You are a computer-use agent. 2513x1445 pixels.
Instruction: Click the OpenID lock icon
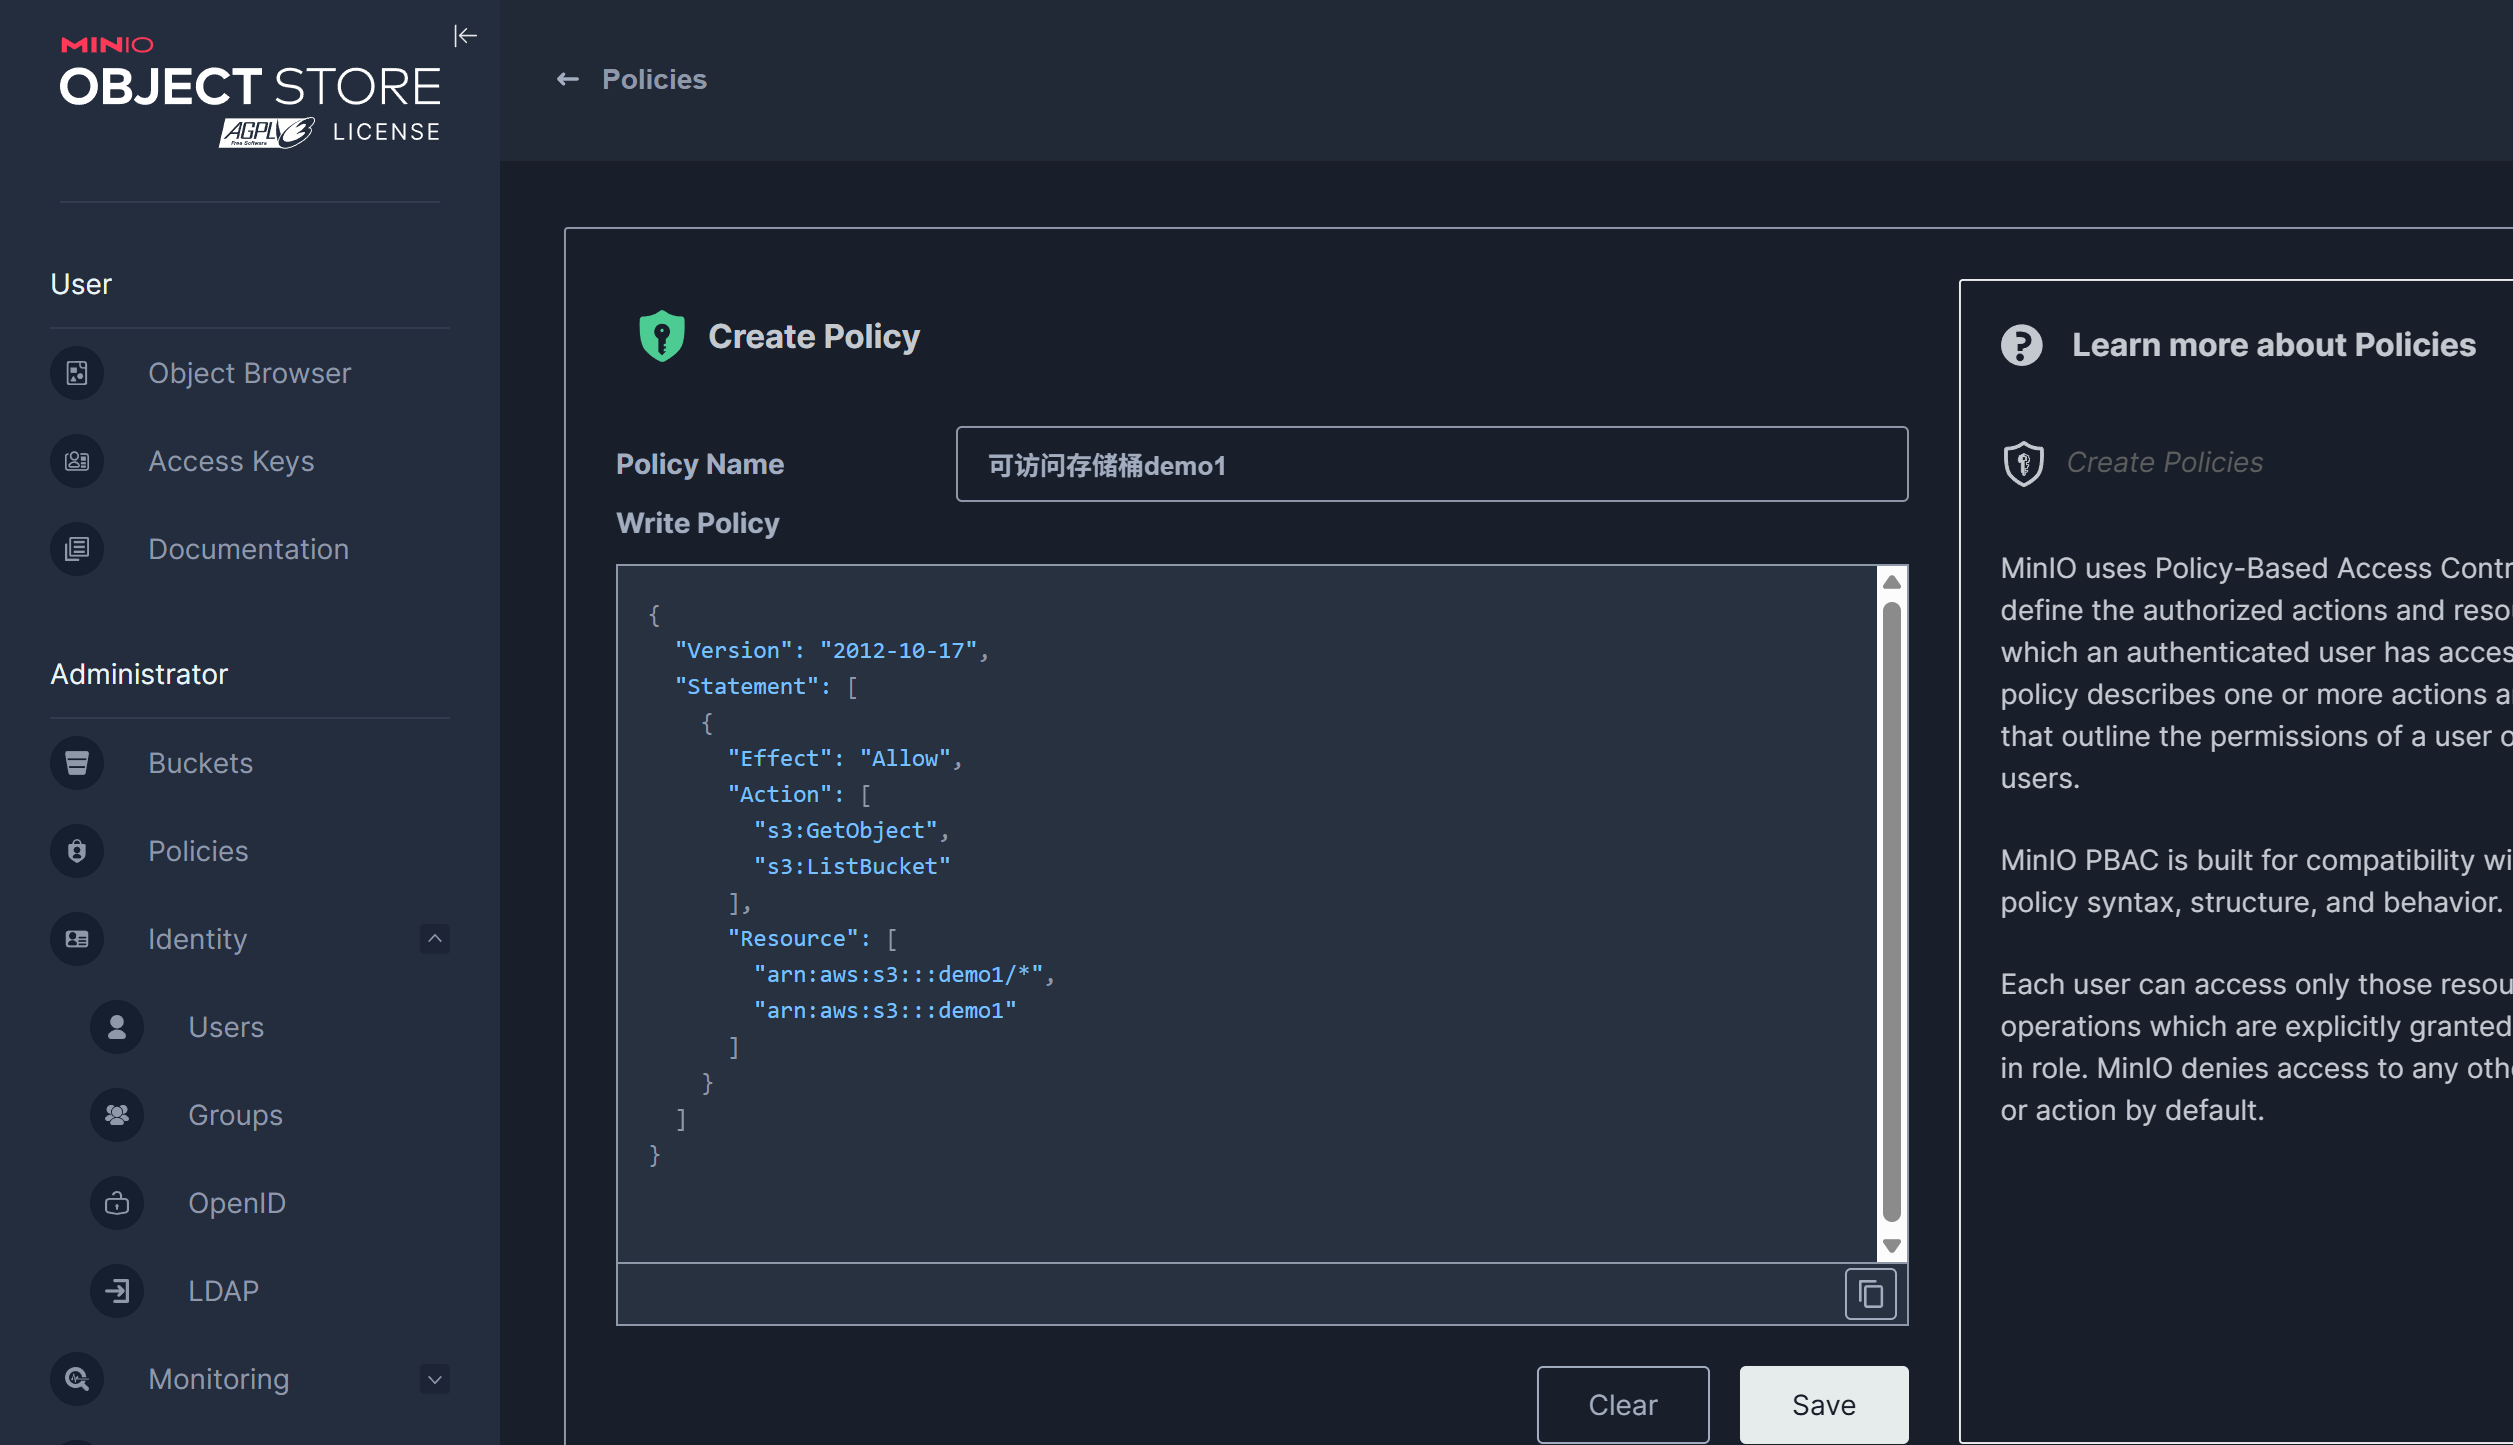coord(117,1203)
